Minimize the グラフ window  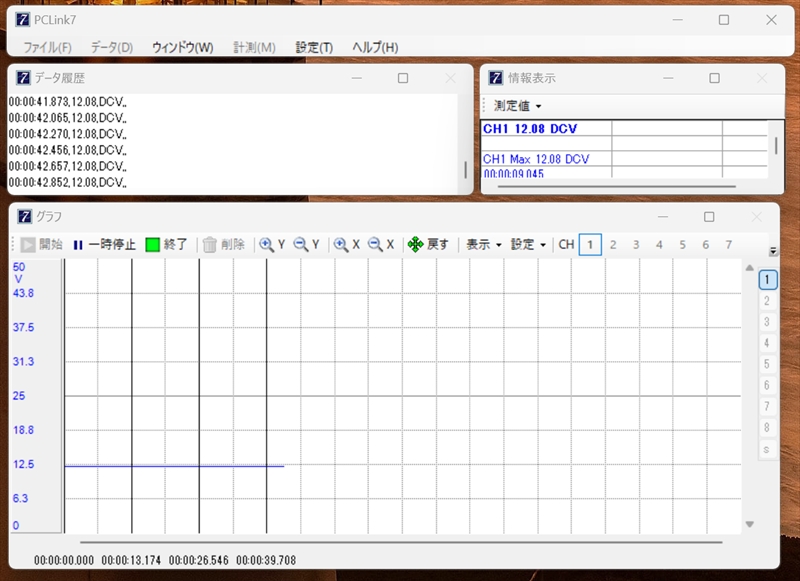pyautogui.click(x=663, y=217)
